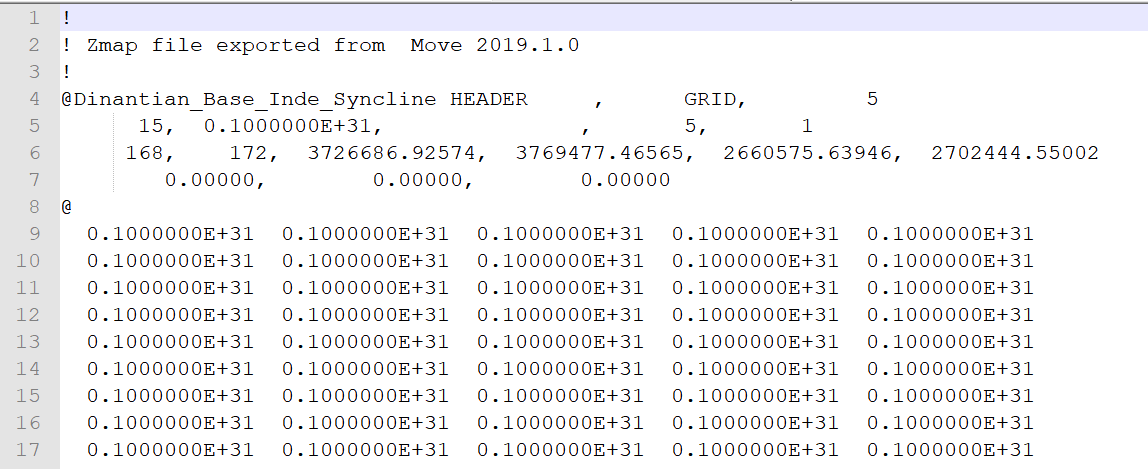Click line number 10 in the gutter

click(28, 261)
